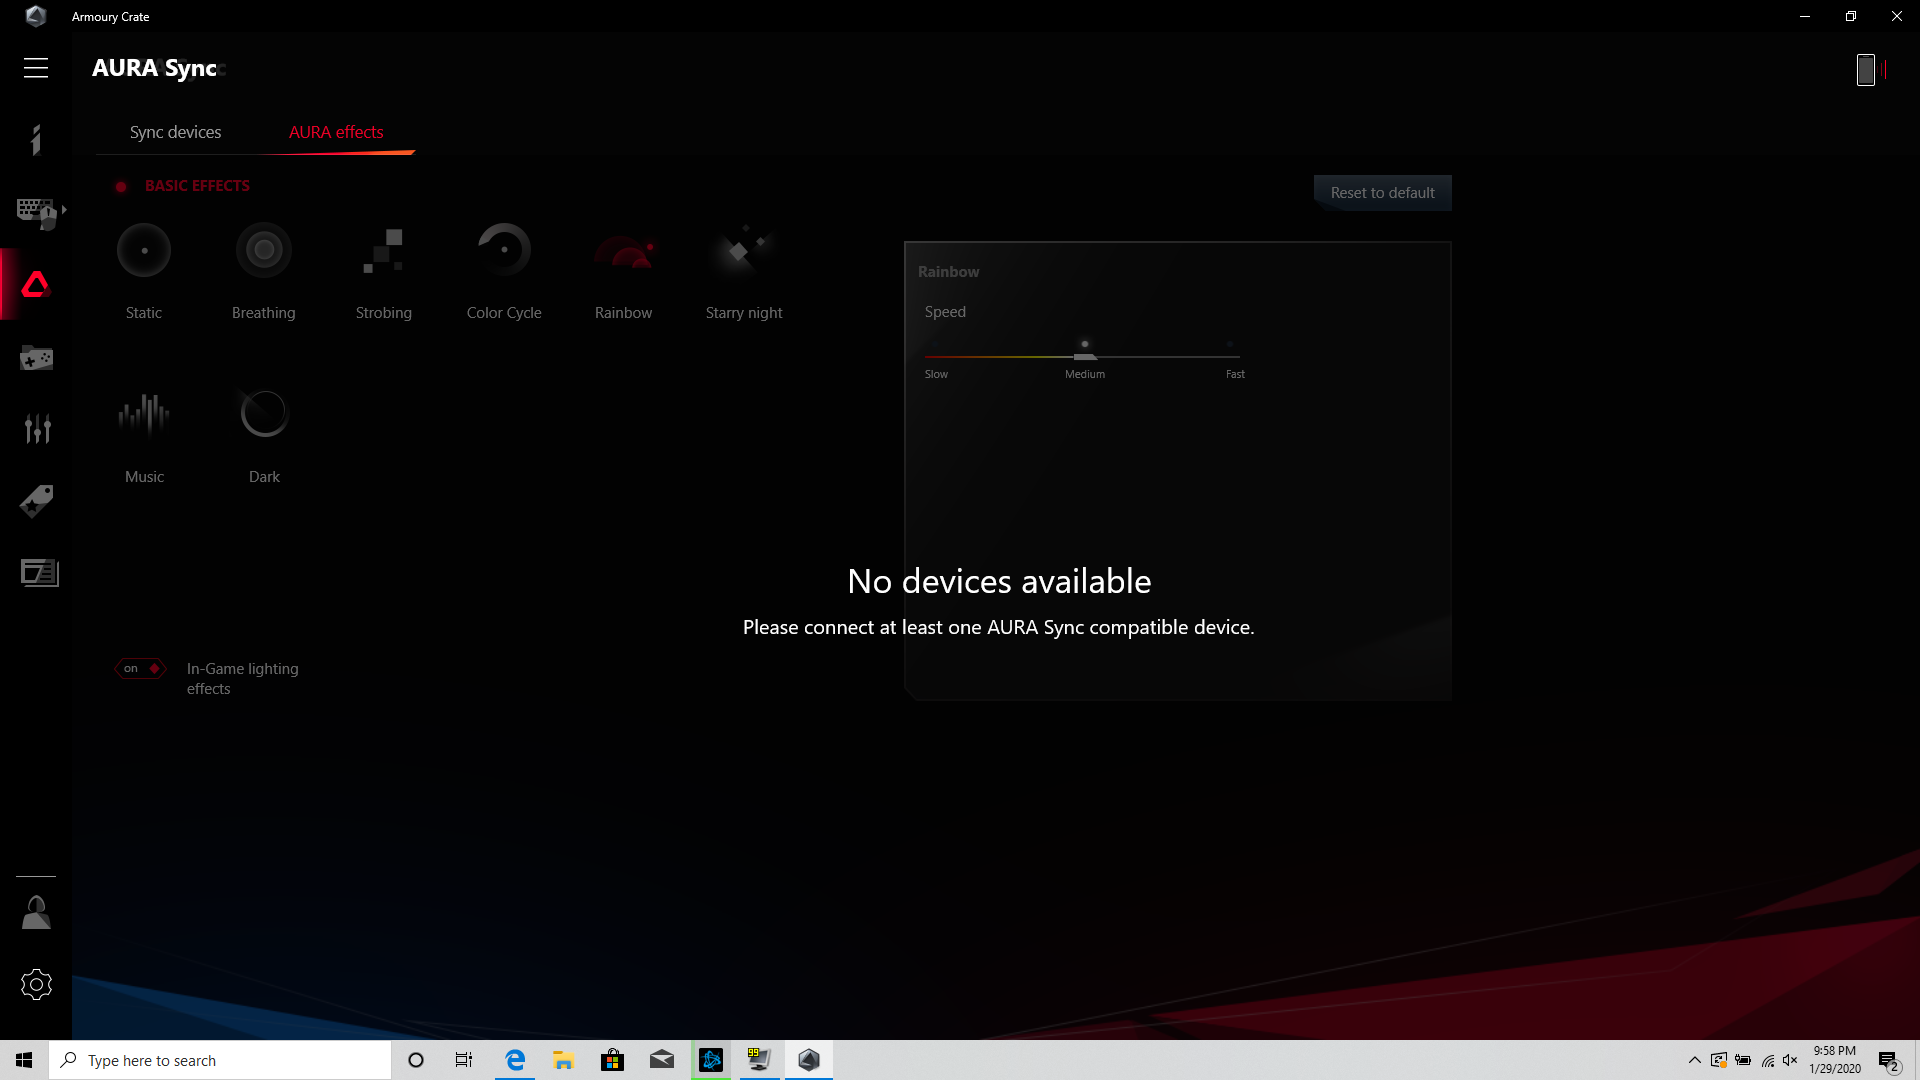Open the Scenario Profiles sliders icon
Viewport: 1920px width, 1080px height.
[x=37, y=428]
